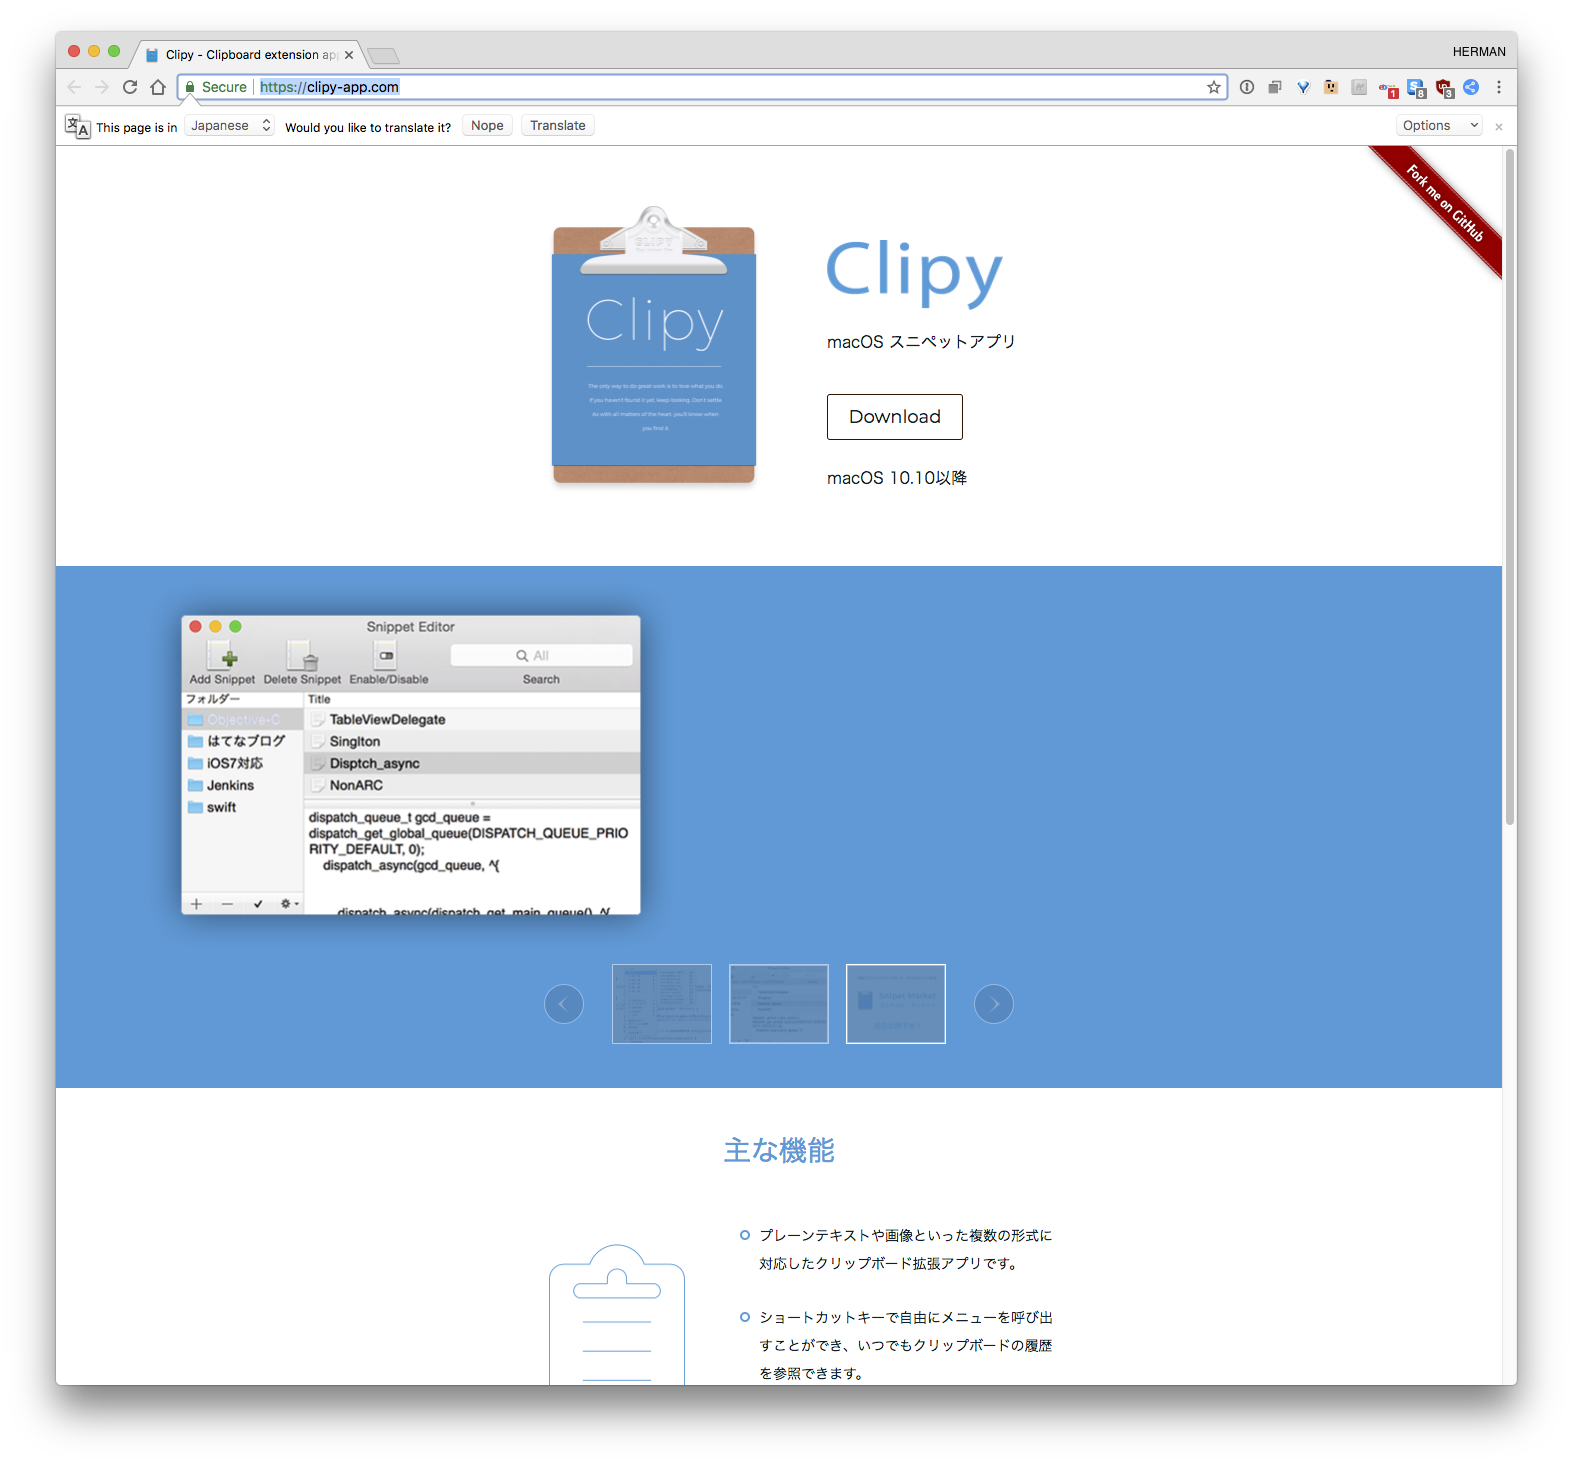Click the macOS 10.10以降 requirement text
The width and height of the screenshot is (1573, 1465).
coord(897,478)
